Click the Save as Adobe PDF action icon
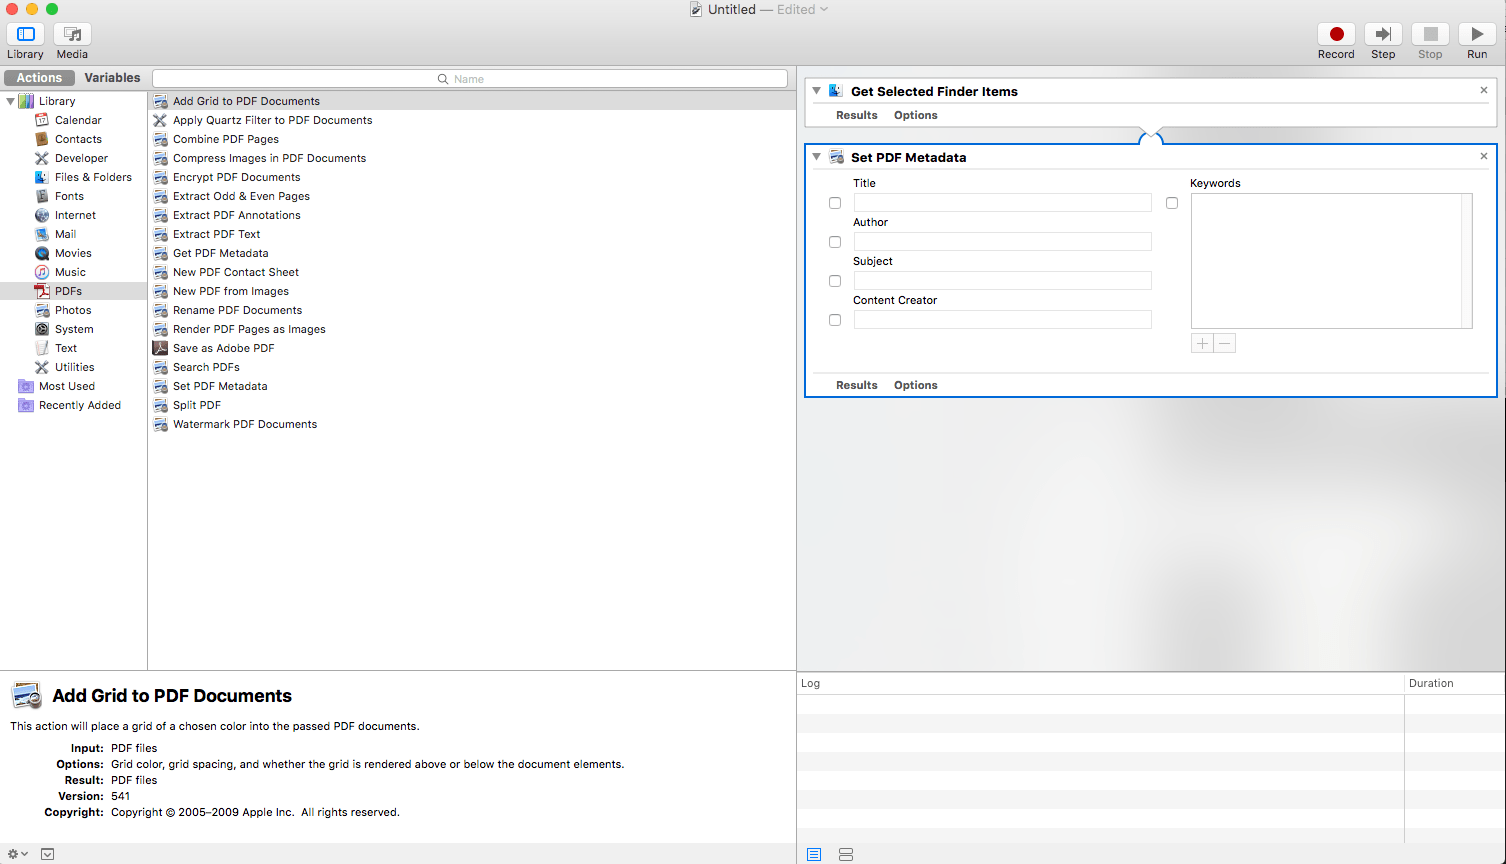Viewport: 1506px width, 864px height. (x=160, y=348)
